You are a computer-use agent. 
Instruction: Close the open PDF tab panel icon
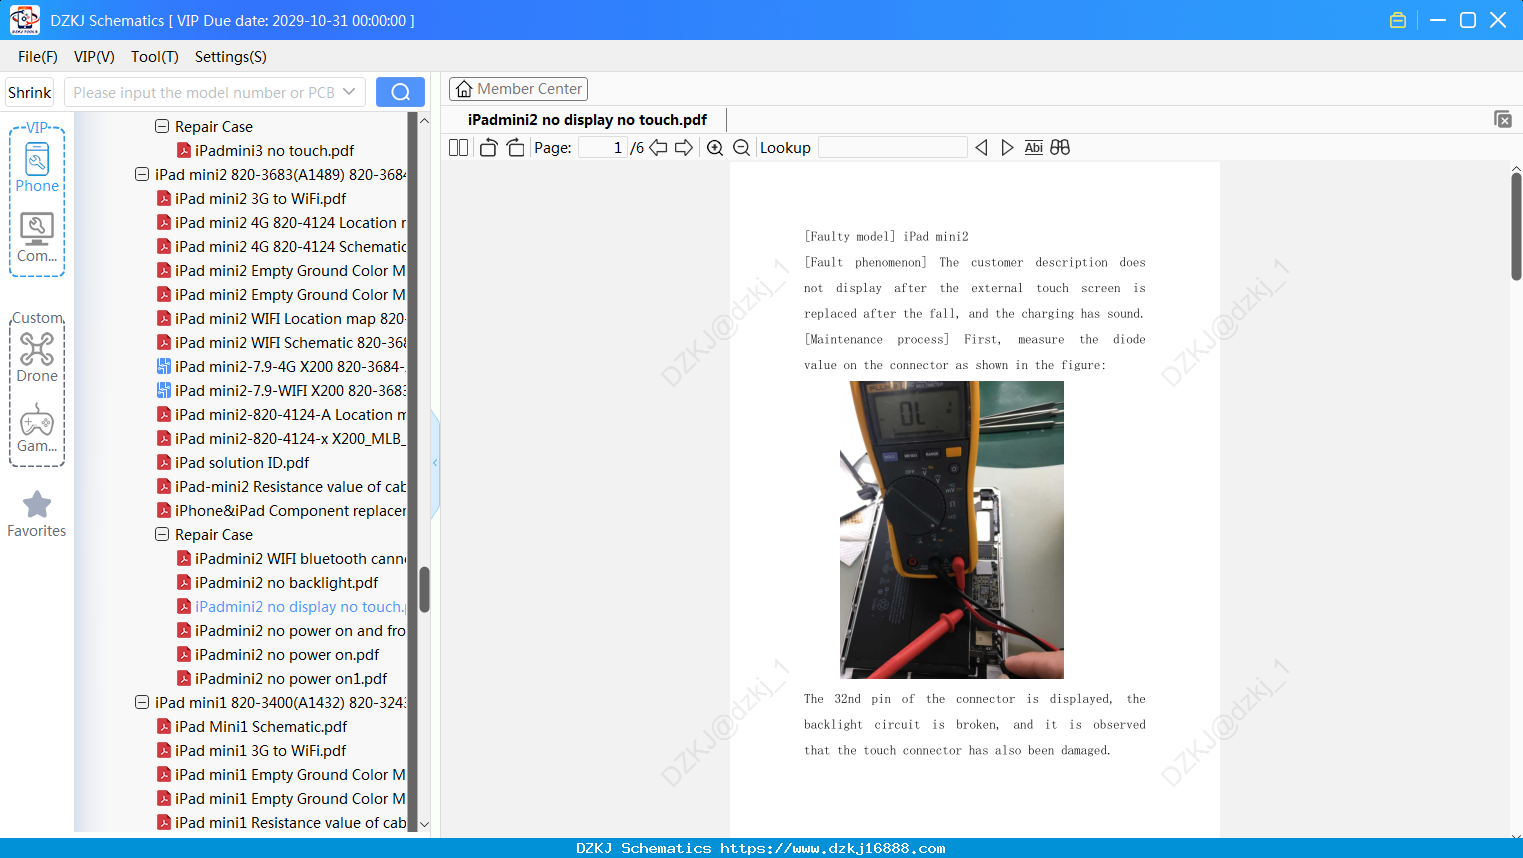[1502, 119]
